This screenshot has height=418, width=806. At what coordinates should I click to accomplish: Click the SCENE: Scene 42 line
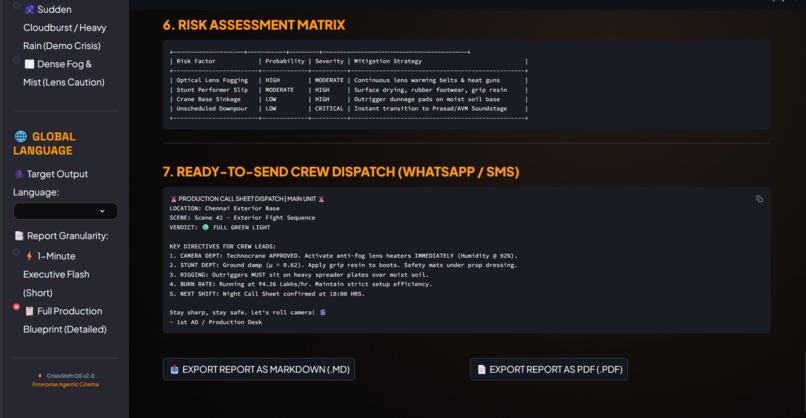point(243,217)
